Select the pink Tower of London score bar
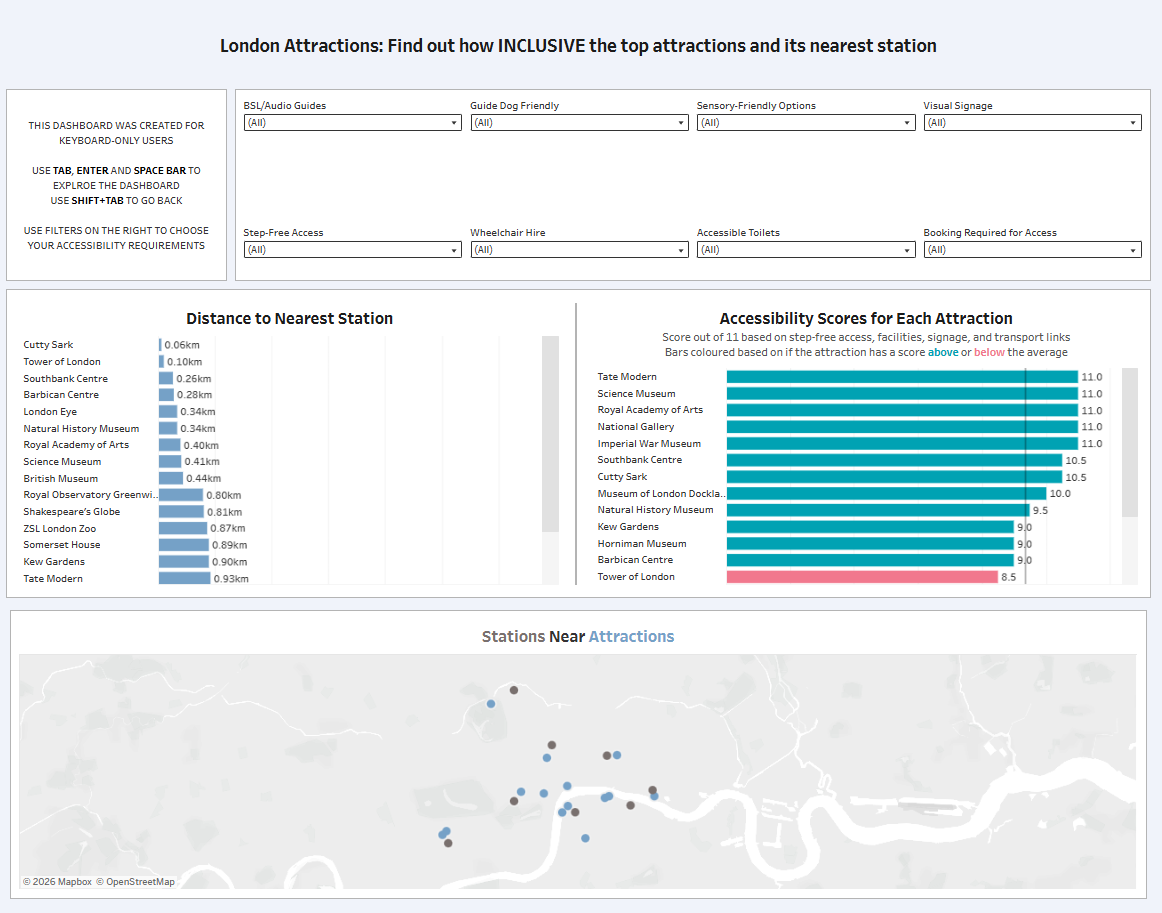The height and width of the screenshot is (913, 1162). (861, 577)
